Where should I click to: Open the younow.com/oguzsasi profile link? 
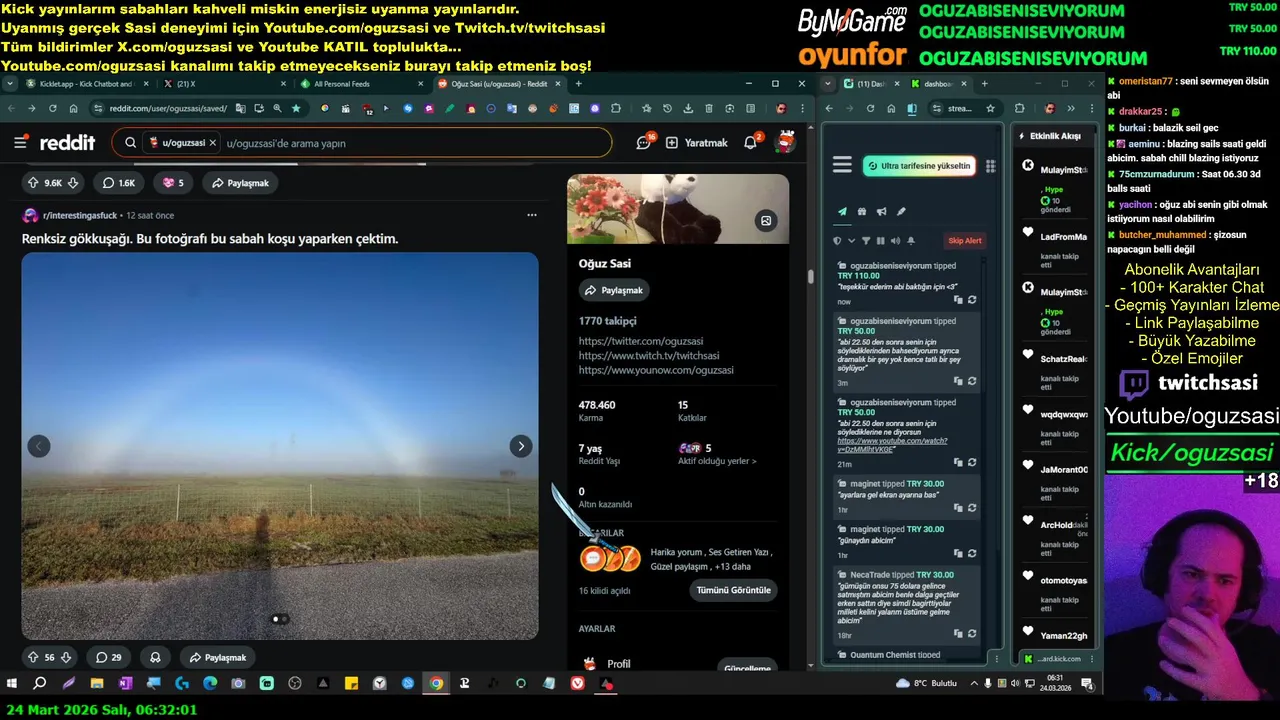pos(656,370)
